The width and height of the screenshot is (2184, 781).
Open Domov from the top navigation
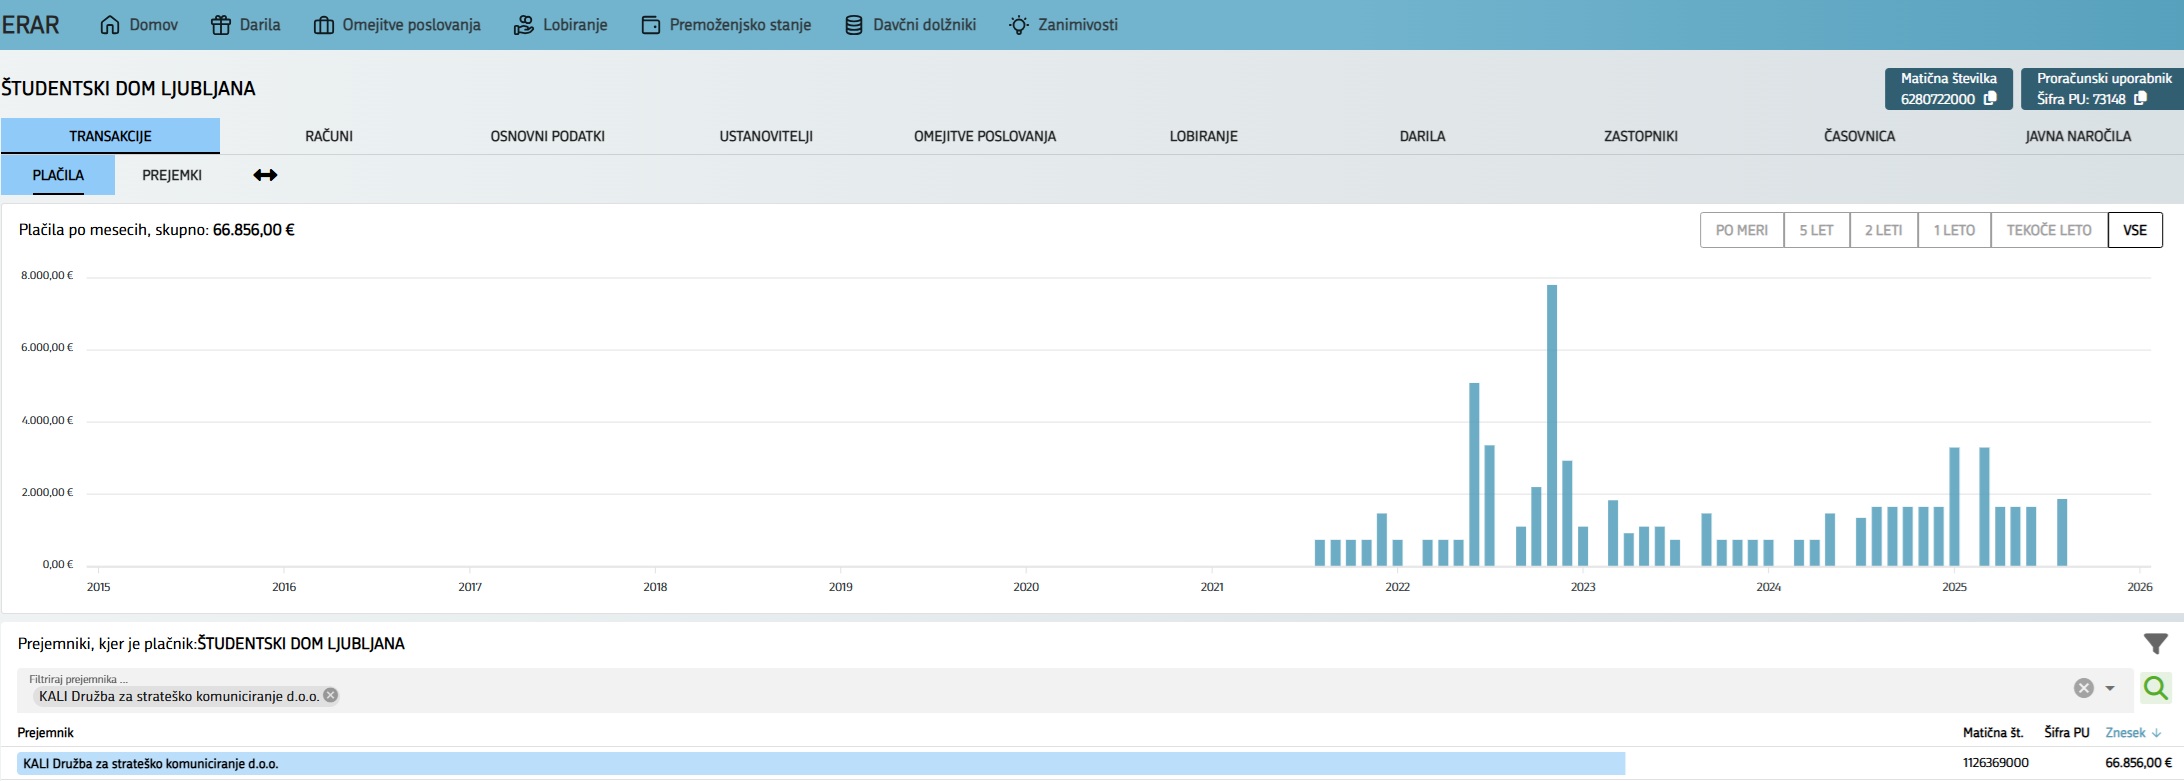139,25
